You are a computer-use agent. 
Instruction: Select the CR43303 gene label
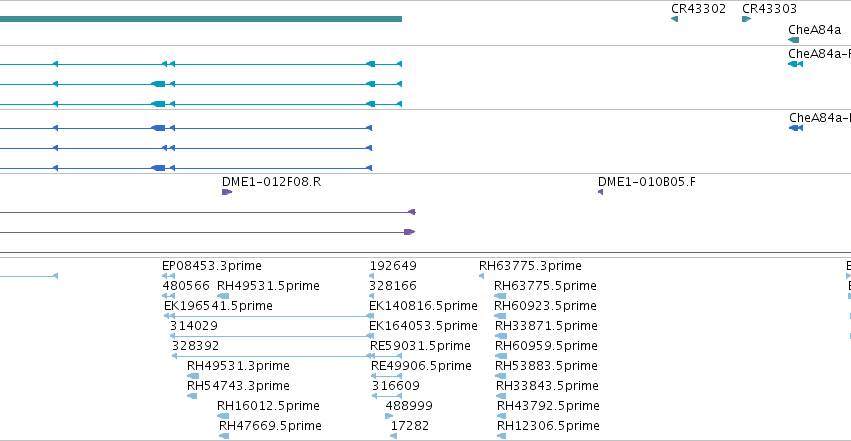click(769, 9)
